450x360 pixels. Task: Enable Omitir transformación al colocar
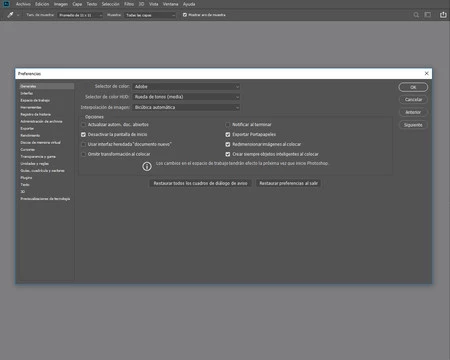pos(83,154)
